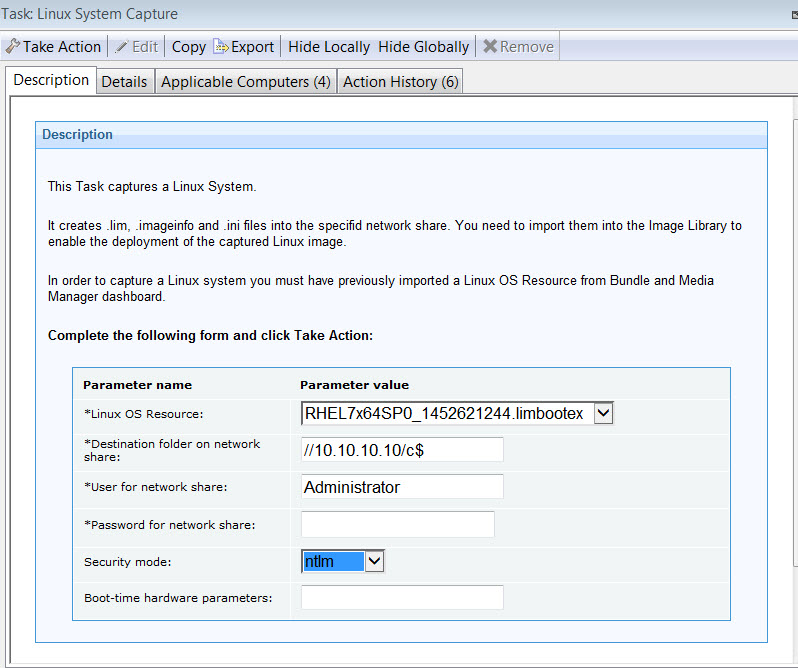Select the RHEL7x64SP0 resource combo box
The width and height of the screenshot is (798, 668).
pos(457,413)
